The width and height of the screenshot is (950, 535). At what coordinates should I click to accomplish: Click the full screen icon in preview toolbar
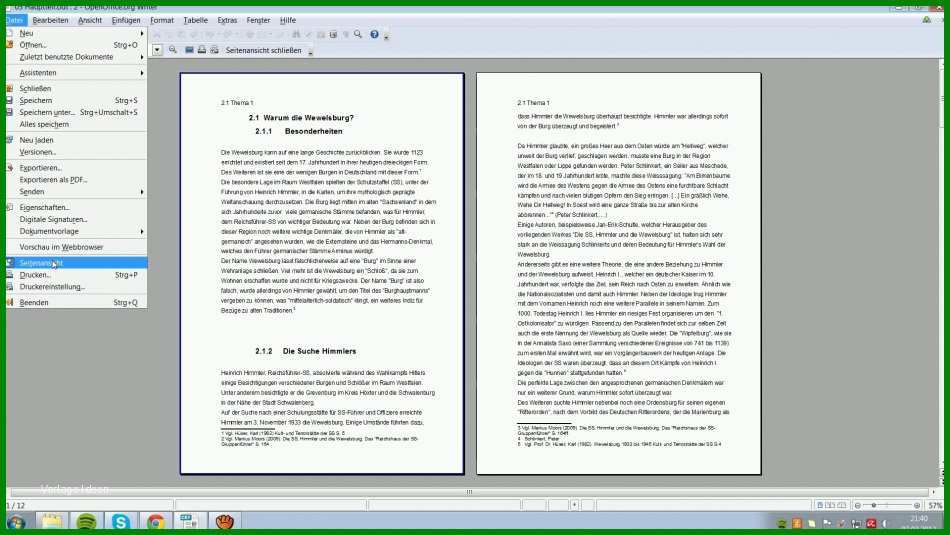pyautogui.click(x=189, y=50)
